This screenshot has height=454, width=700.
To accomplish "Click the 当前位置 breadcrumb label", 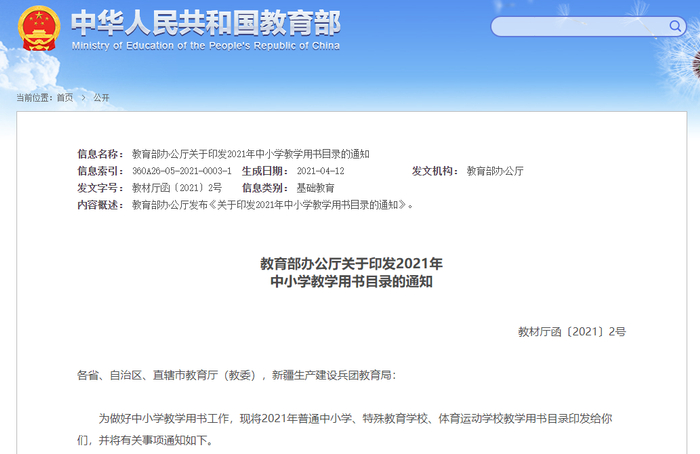I will point(35,97).
